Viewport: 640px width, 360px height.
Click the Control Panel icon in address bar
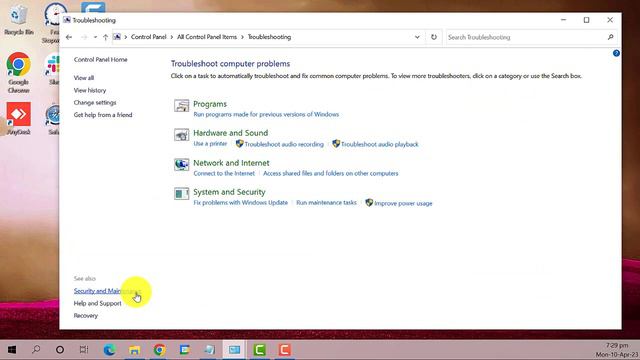(x=117, y=37)
